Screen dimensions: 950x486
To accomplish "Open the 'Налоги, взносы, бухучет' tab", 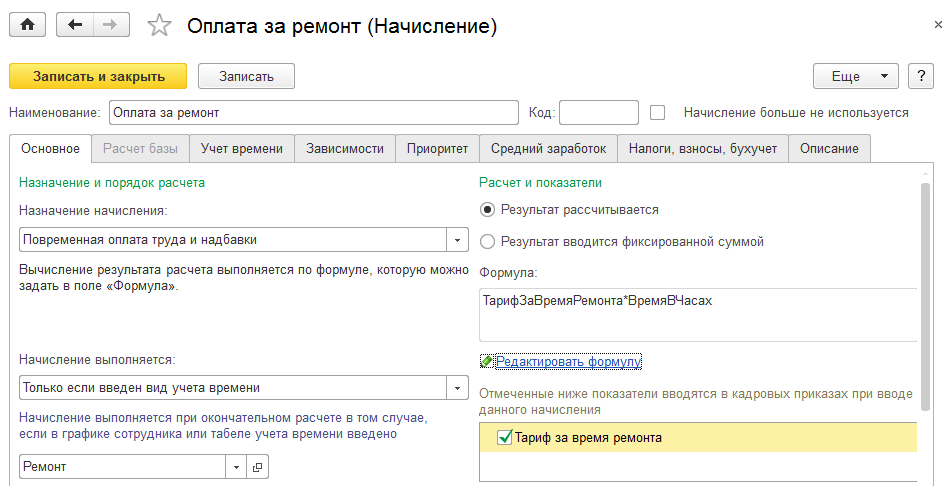I will [702, 148].
